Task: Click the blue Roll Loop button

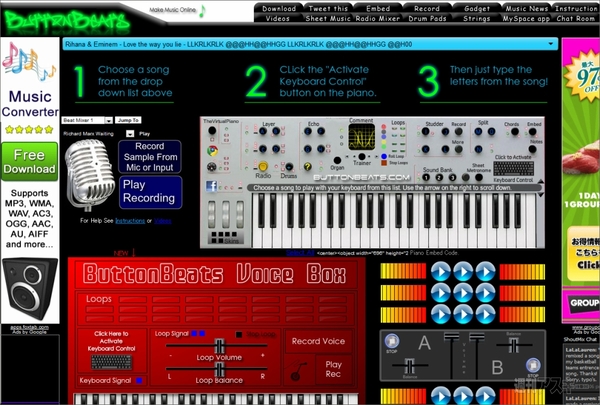Action: click(x=384, y=156)
